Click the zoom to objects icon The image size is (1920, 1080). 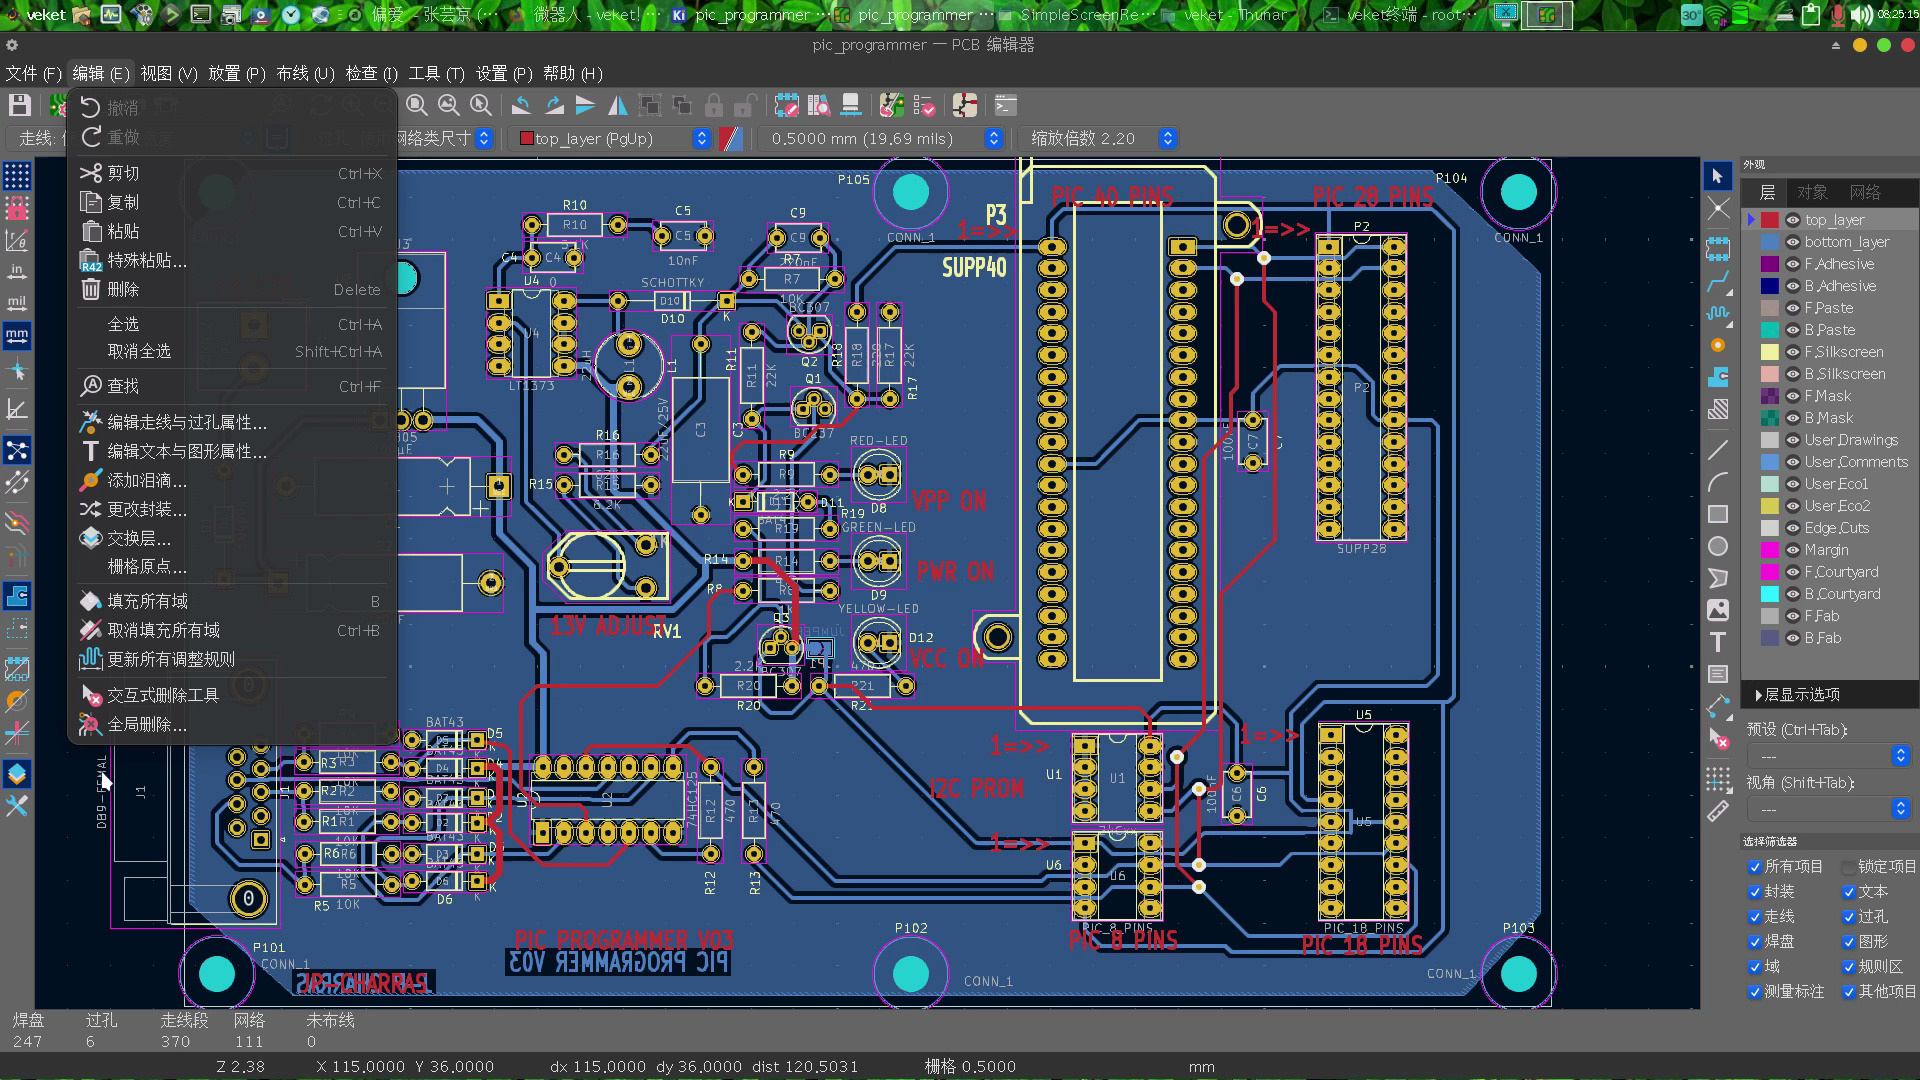(449, 105)
